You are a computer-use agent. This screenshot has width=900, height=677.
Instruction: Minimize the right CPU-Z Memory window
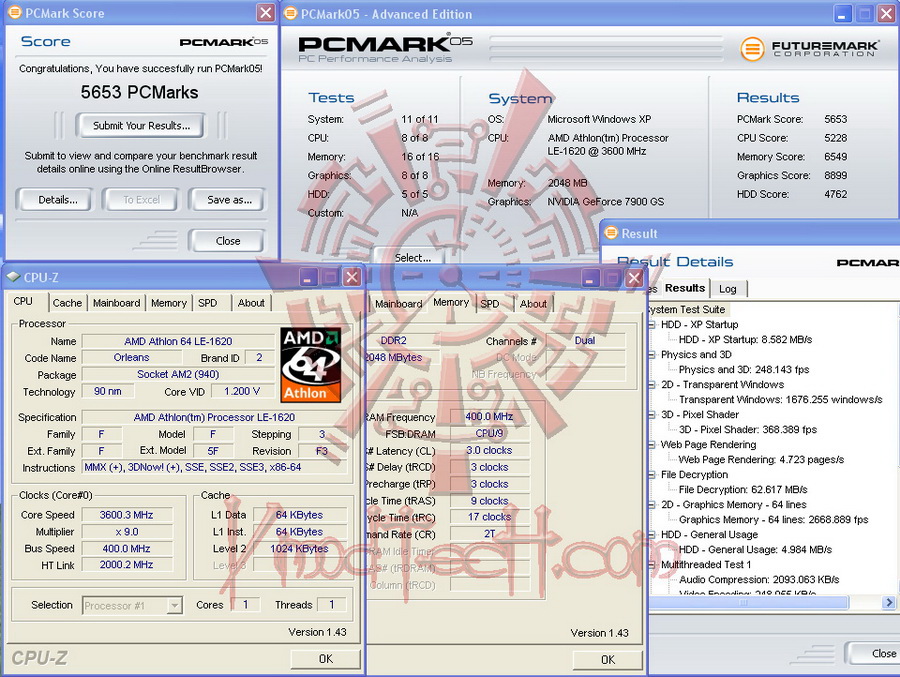(x=590, y=278)
